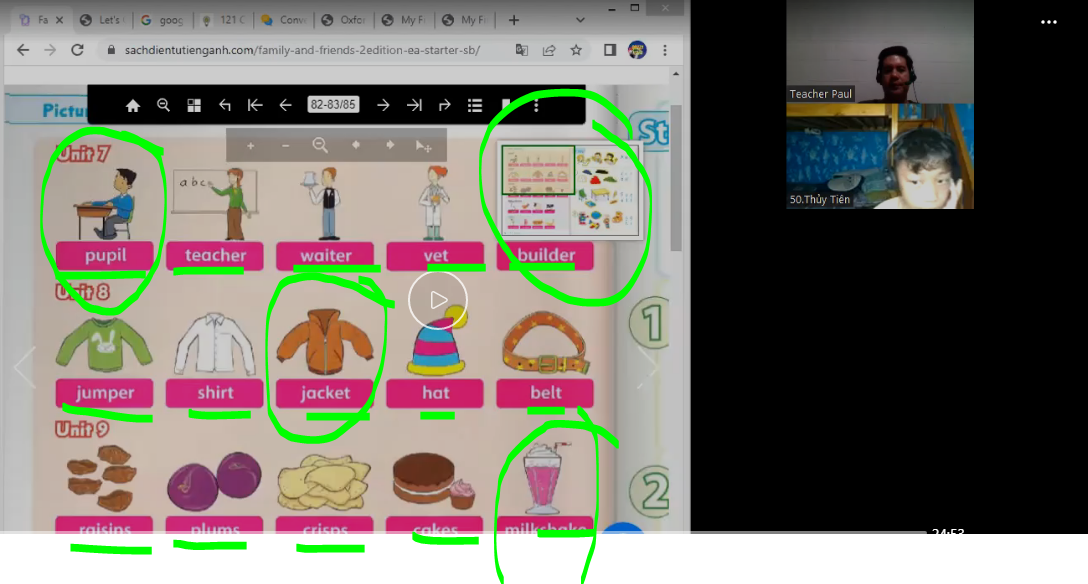Close the active 'Fa' browser tab
This screenshot has height=584, width=1088.
click(x=60, y=20)
